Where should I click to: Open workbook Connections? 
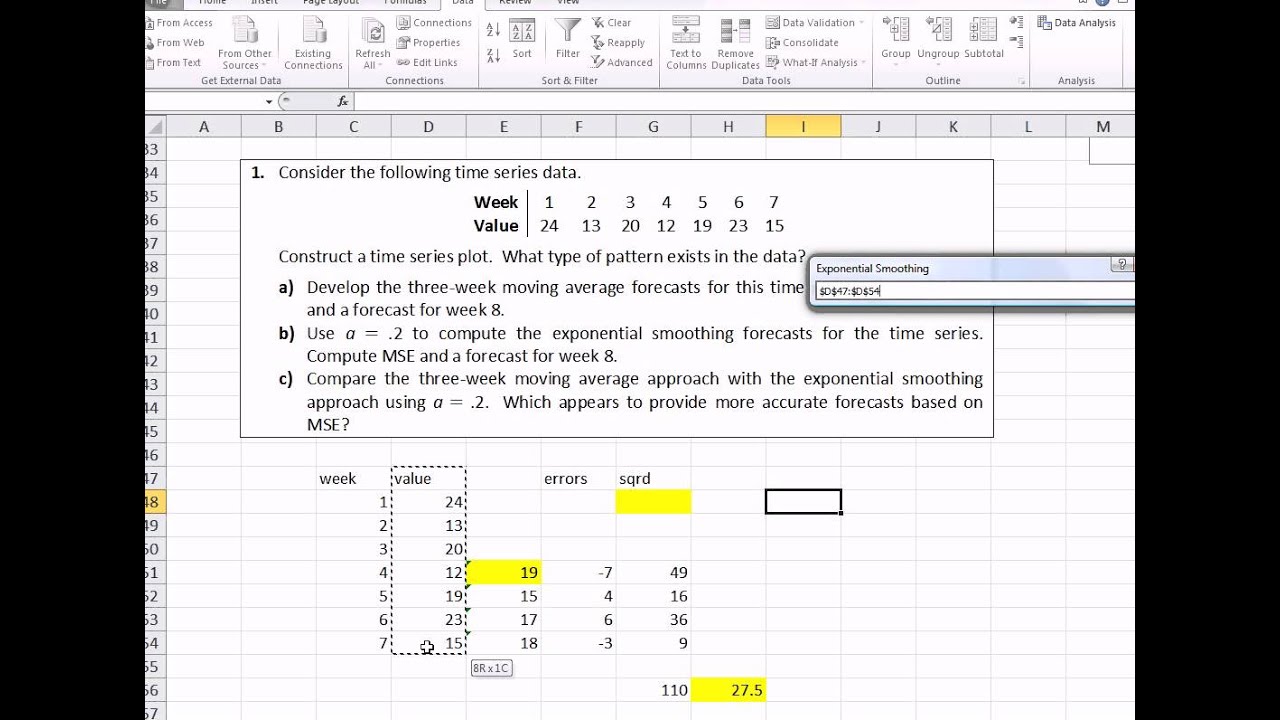(x=434, y=23)
